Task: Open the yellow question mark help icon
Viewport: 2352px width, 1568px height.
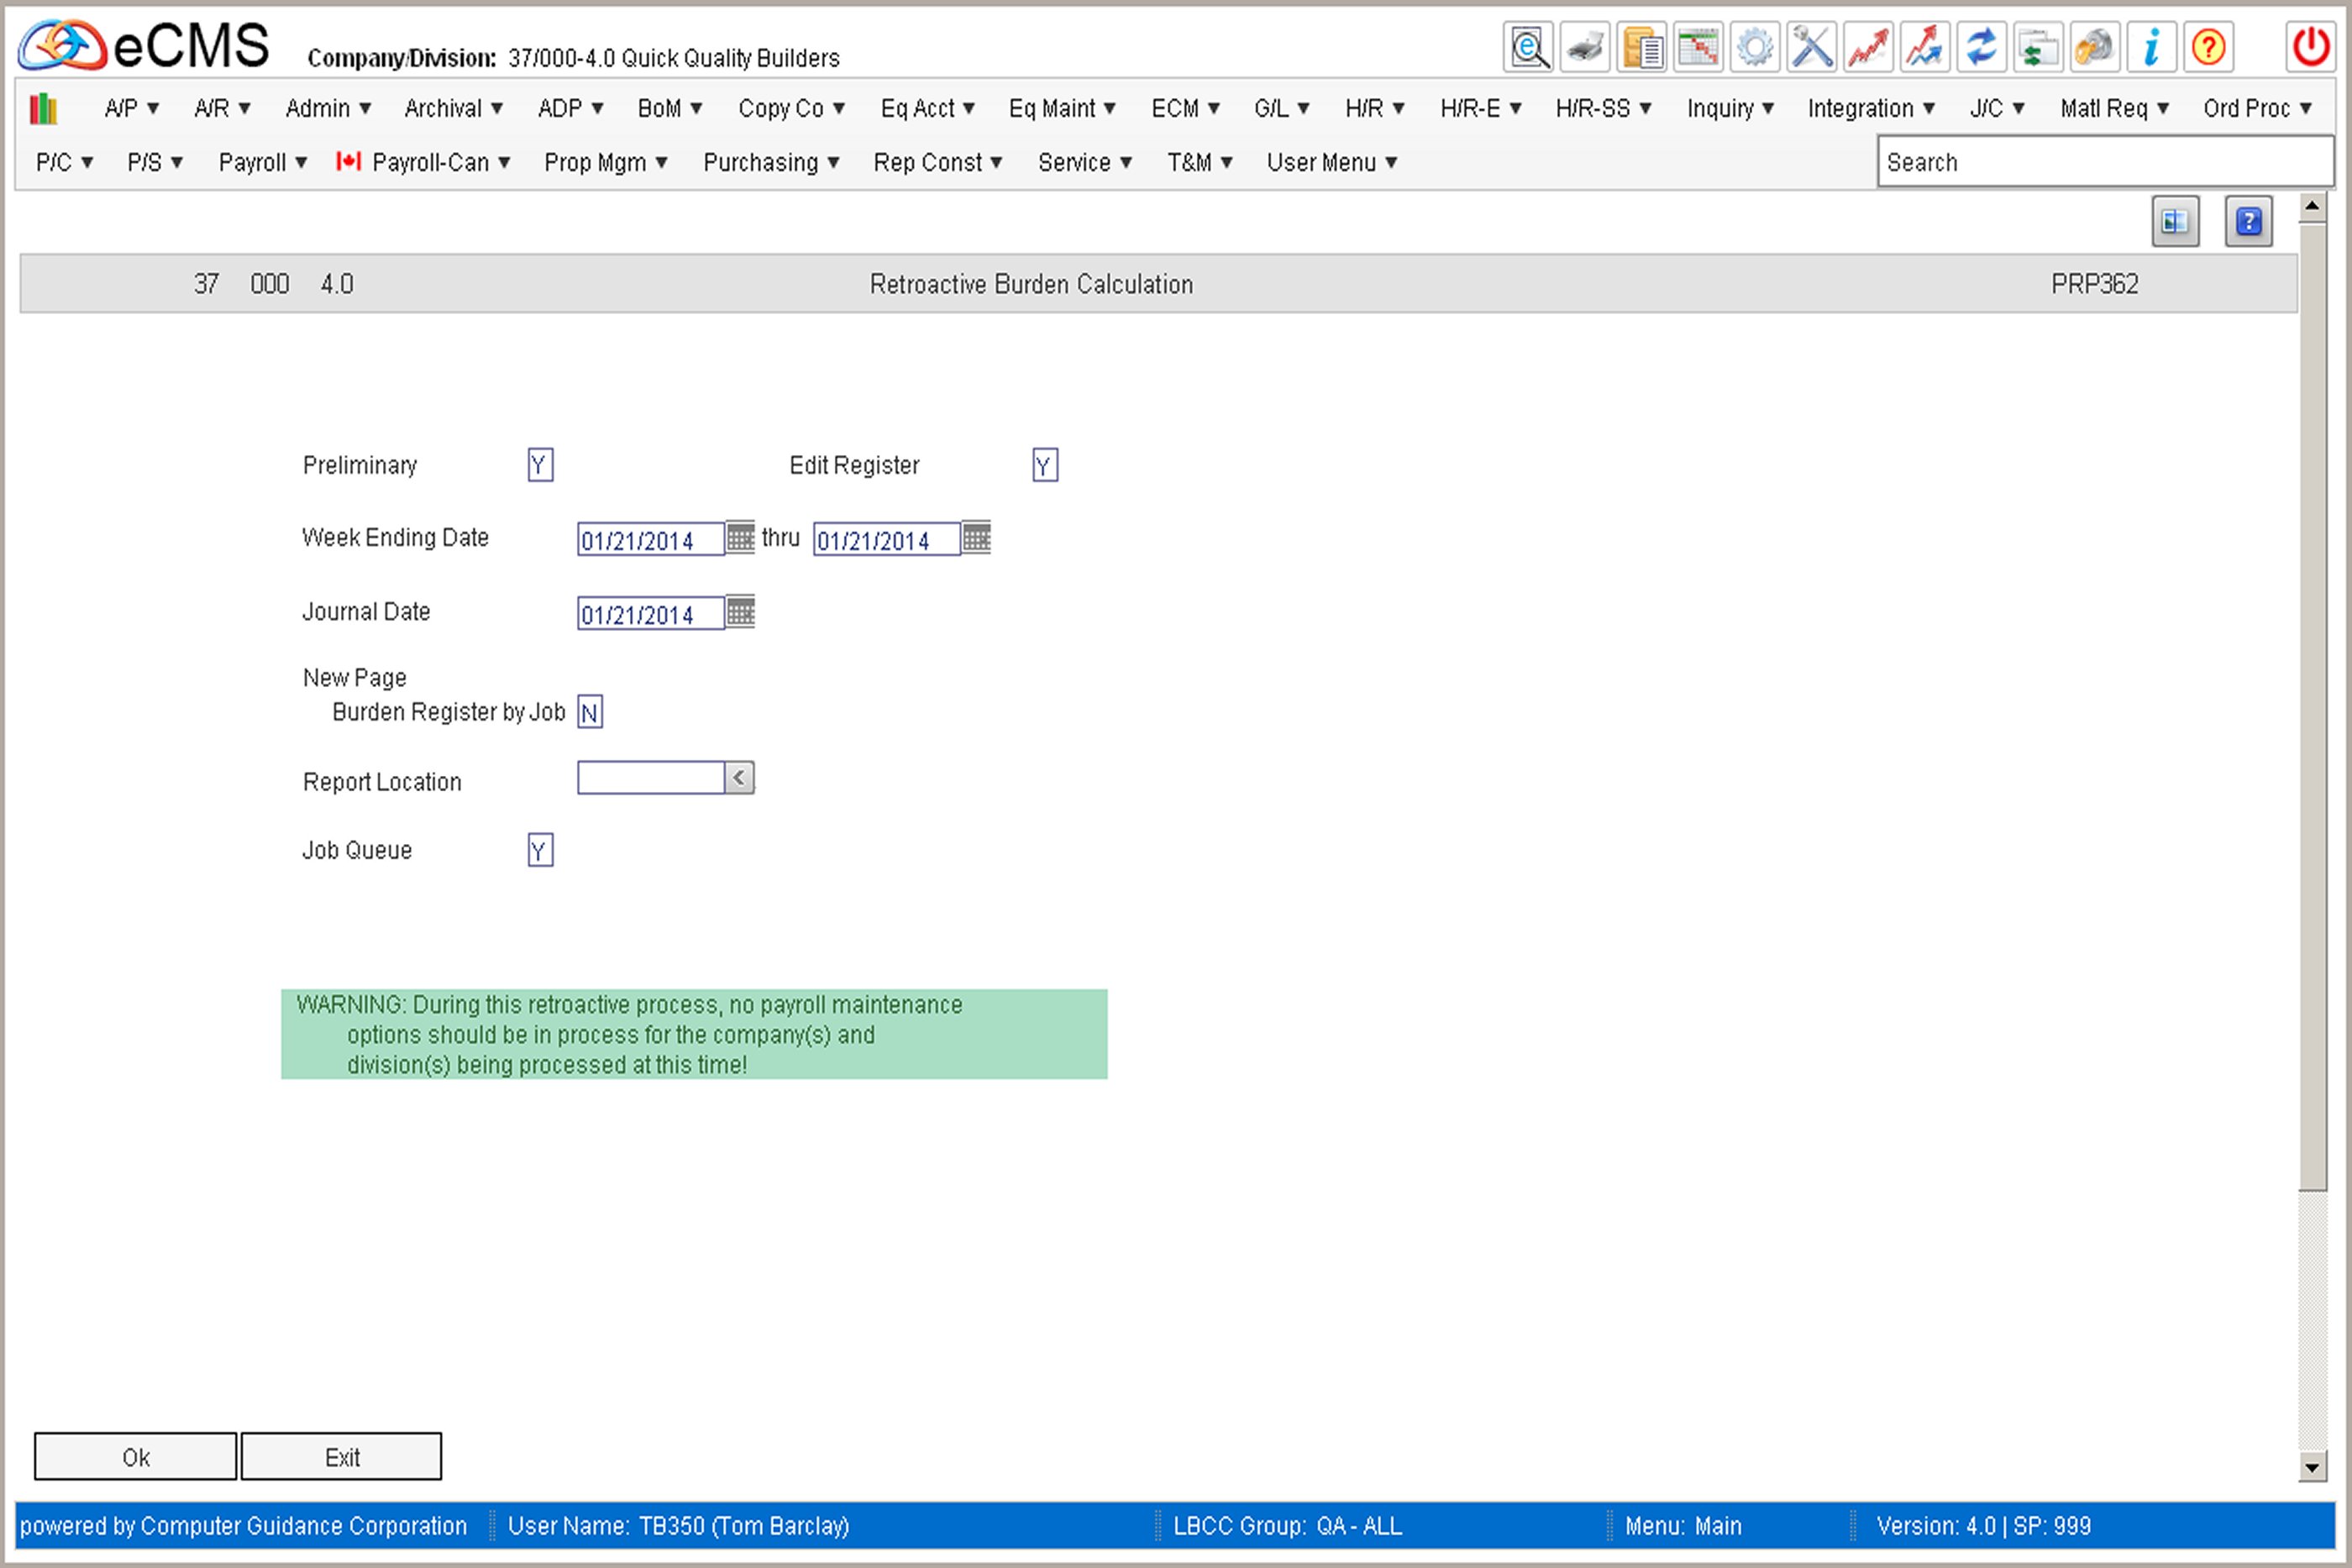Action: (2208, 47)
